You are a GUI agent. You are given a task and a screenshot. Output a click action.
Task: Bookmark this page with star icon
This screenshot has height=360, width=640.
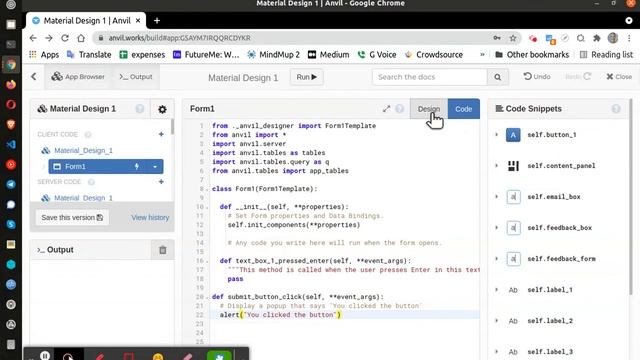click(513, 38)
